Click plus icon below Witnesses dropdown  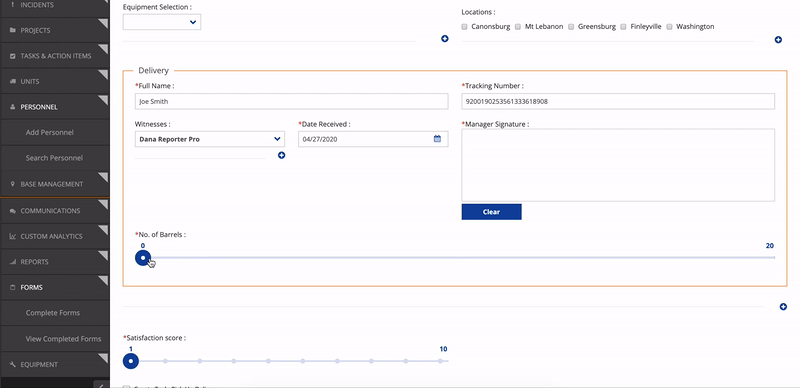tap(282, 155)
